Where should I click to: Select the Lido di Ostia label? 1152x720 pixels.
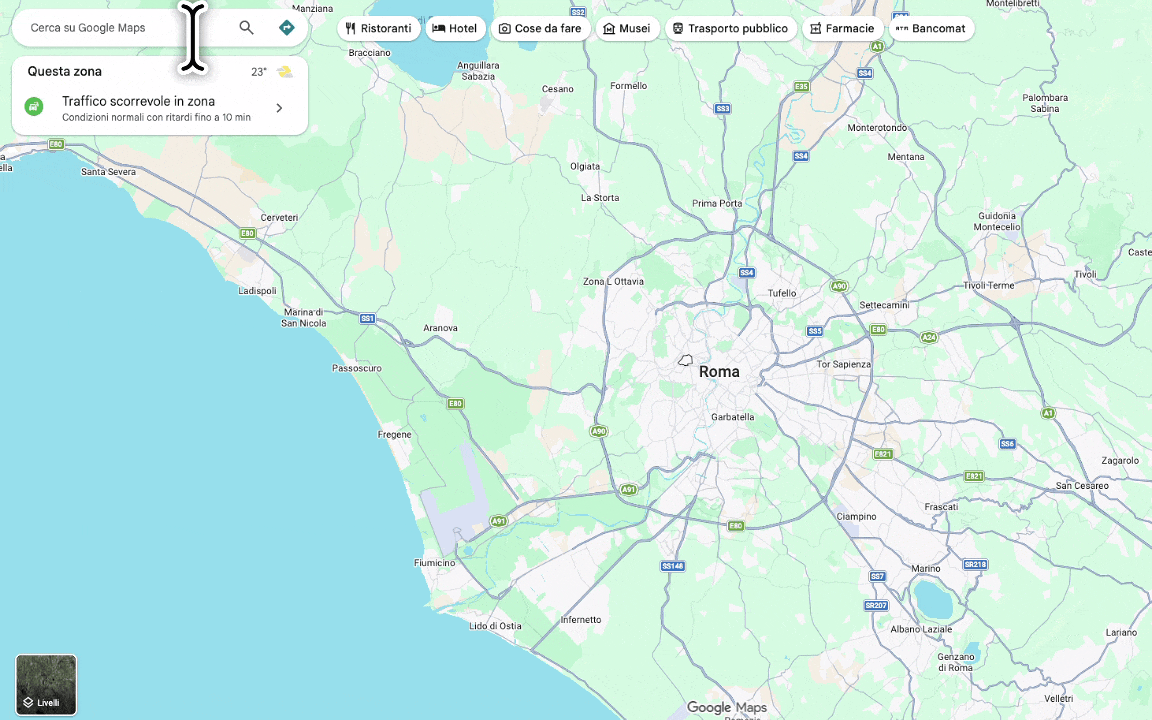pos(495,626)
